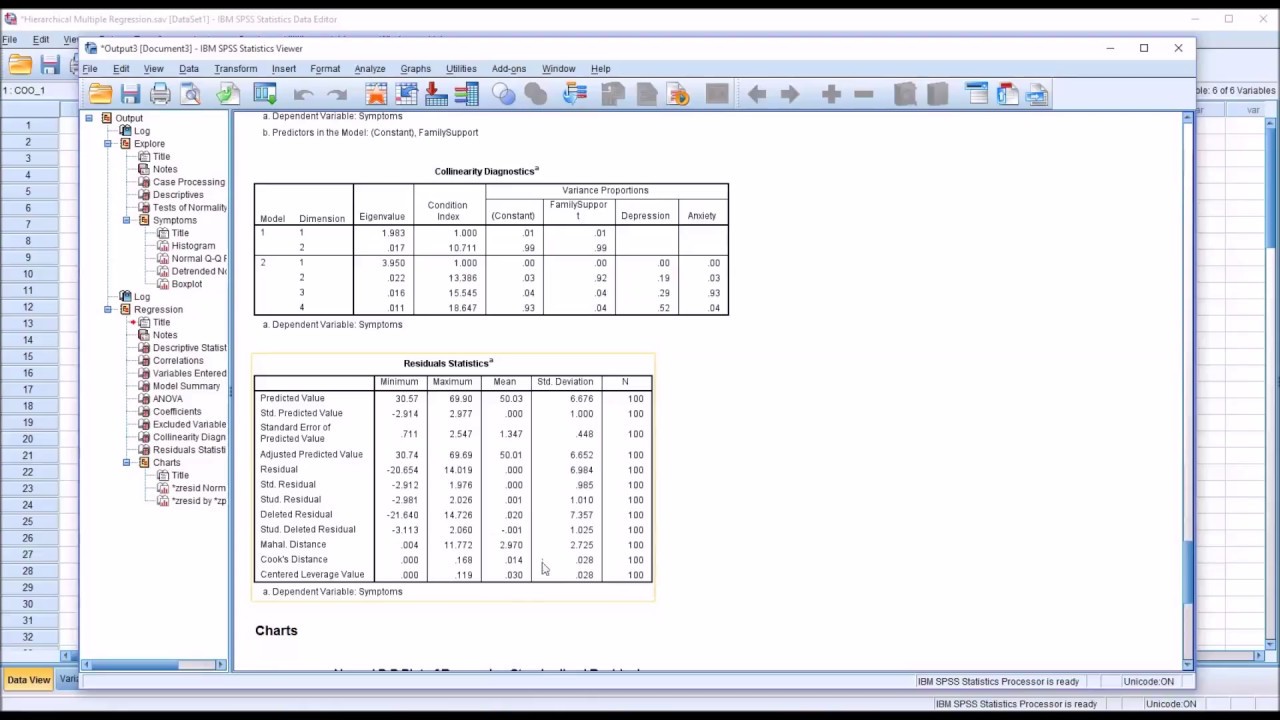Viewport: 1280px width, 720px height.
Task: Click the overlapping circles toolbar icon
Action: [504, 94]
